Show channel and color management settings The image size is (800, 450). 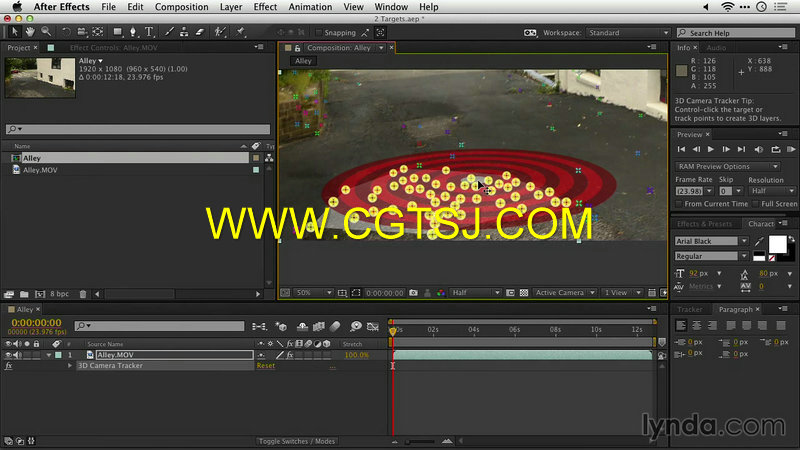441,293
